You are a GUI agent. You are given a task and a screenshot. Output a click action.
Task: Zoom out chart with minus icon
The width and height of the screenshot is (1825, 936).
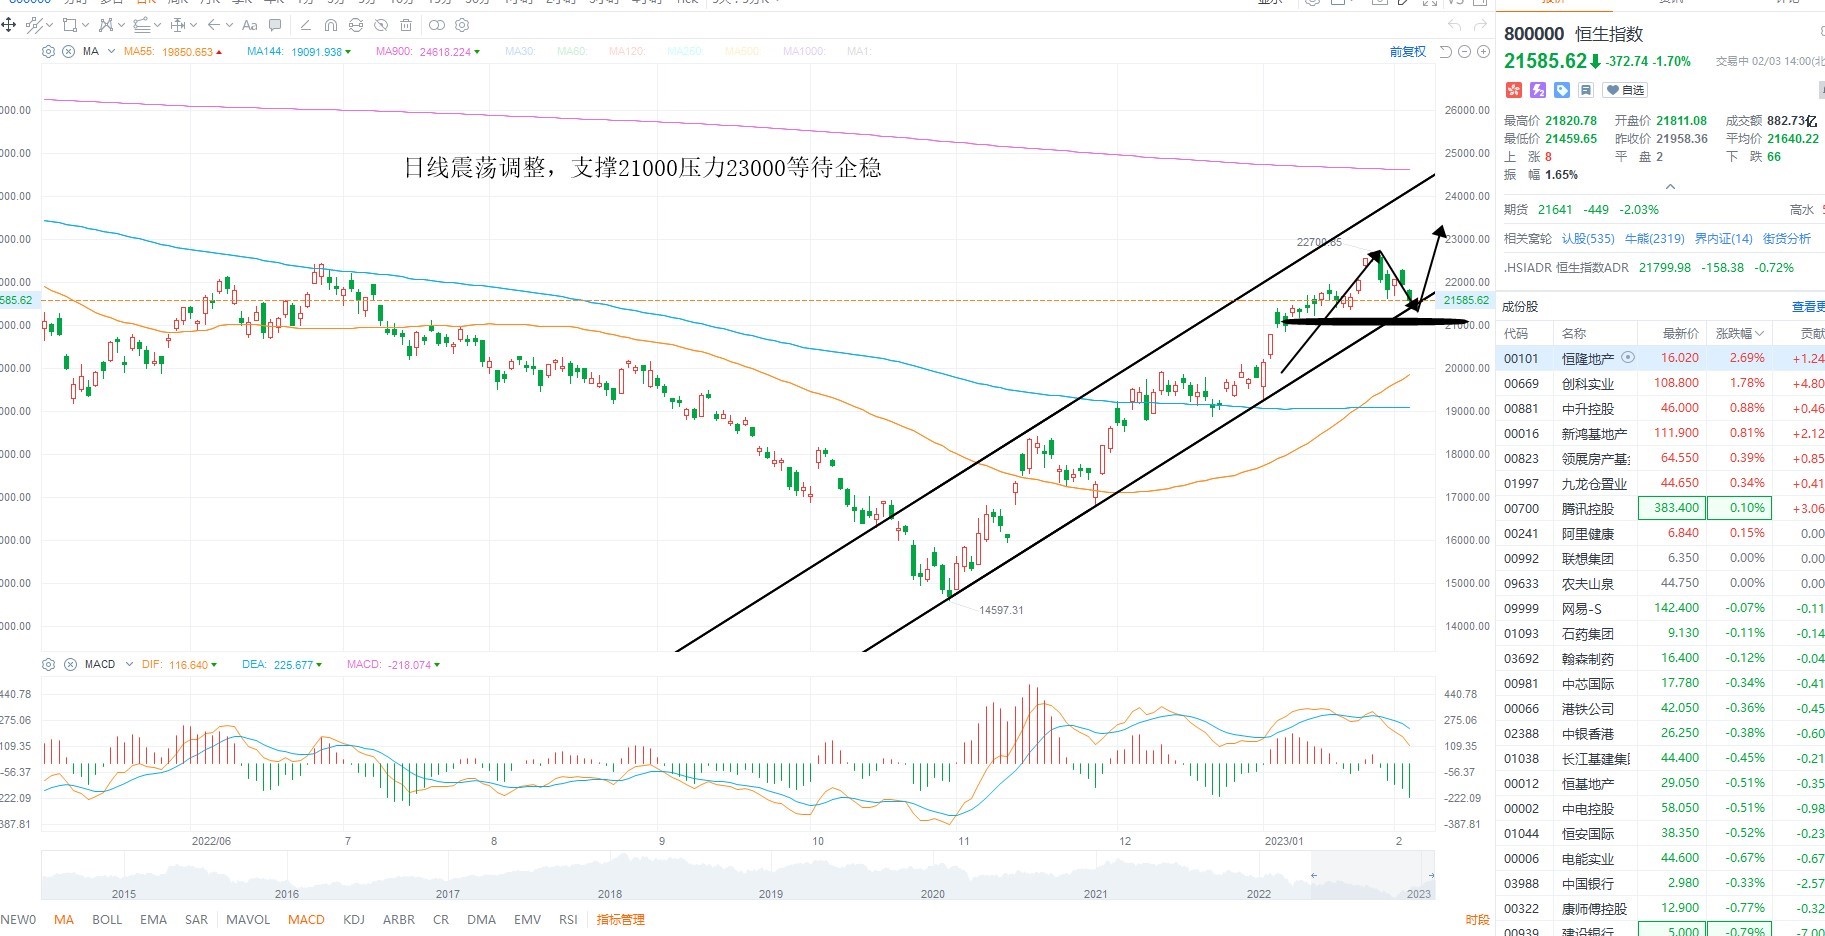(x=1464, y=51)
